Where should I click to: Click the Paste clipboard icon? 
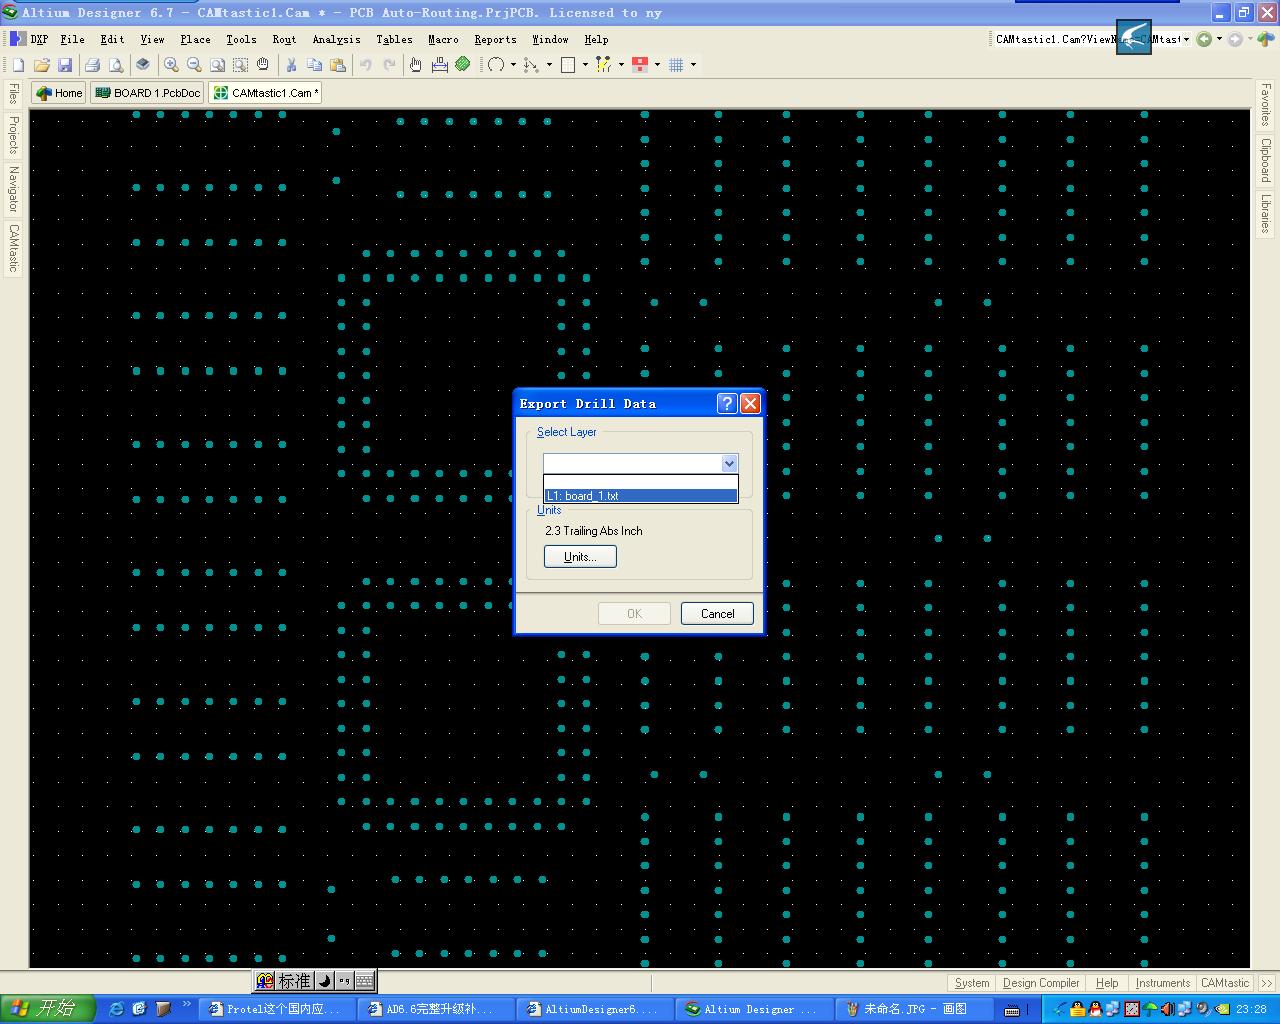point(338,65)
